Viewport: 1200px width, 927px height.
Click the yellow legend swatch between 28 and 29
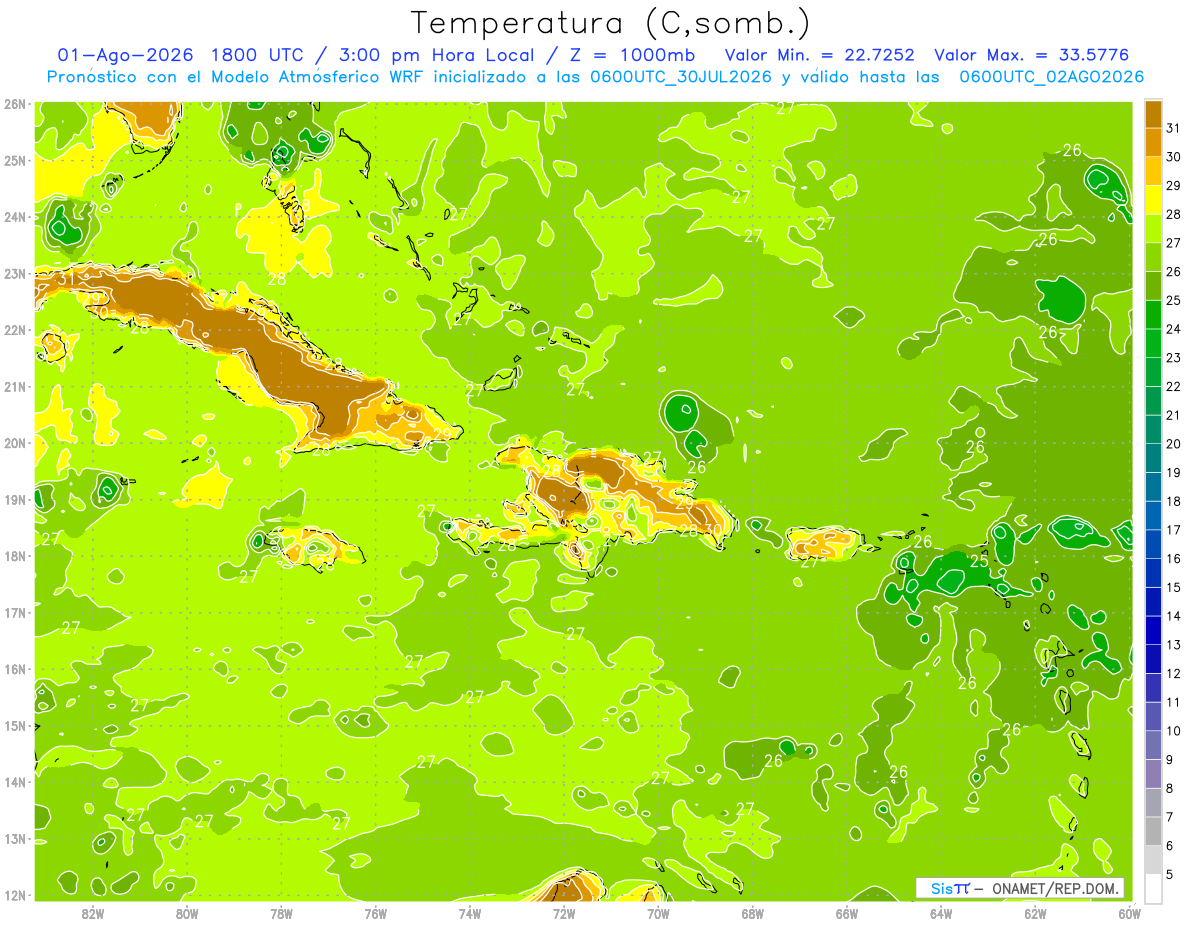(1153, 200)
